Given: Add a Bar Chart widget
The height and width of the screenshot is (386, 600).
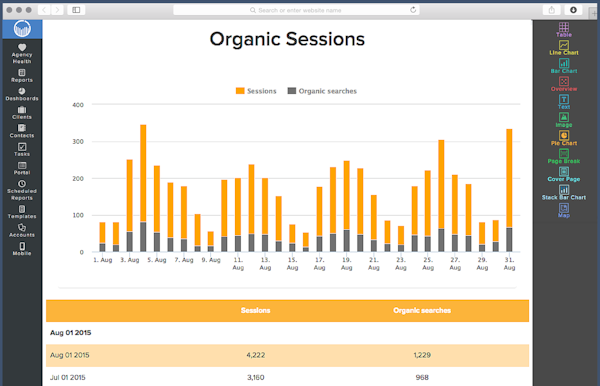Looking at the screenshot, I should pos(564,66).
